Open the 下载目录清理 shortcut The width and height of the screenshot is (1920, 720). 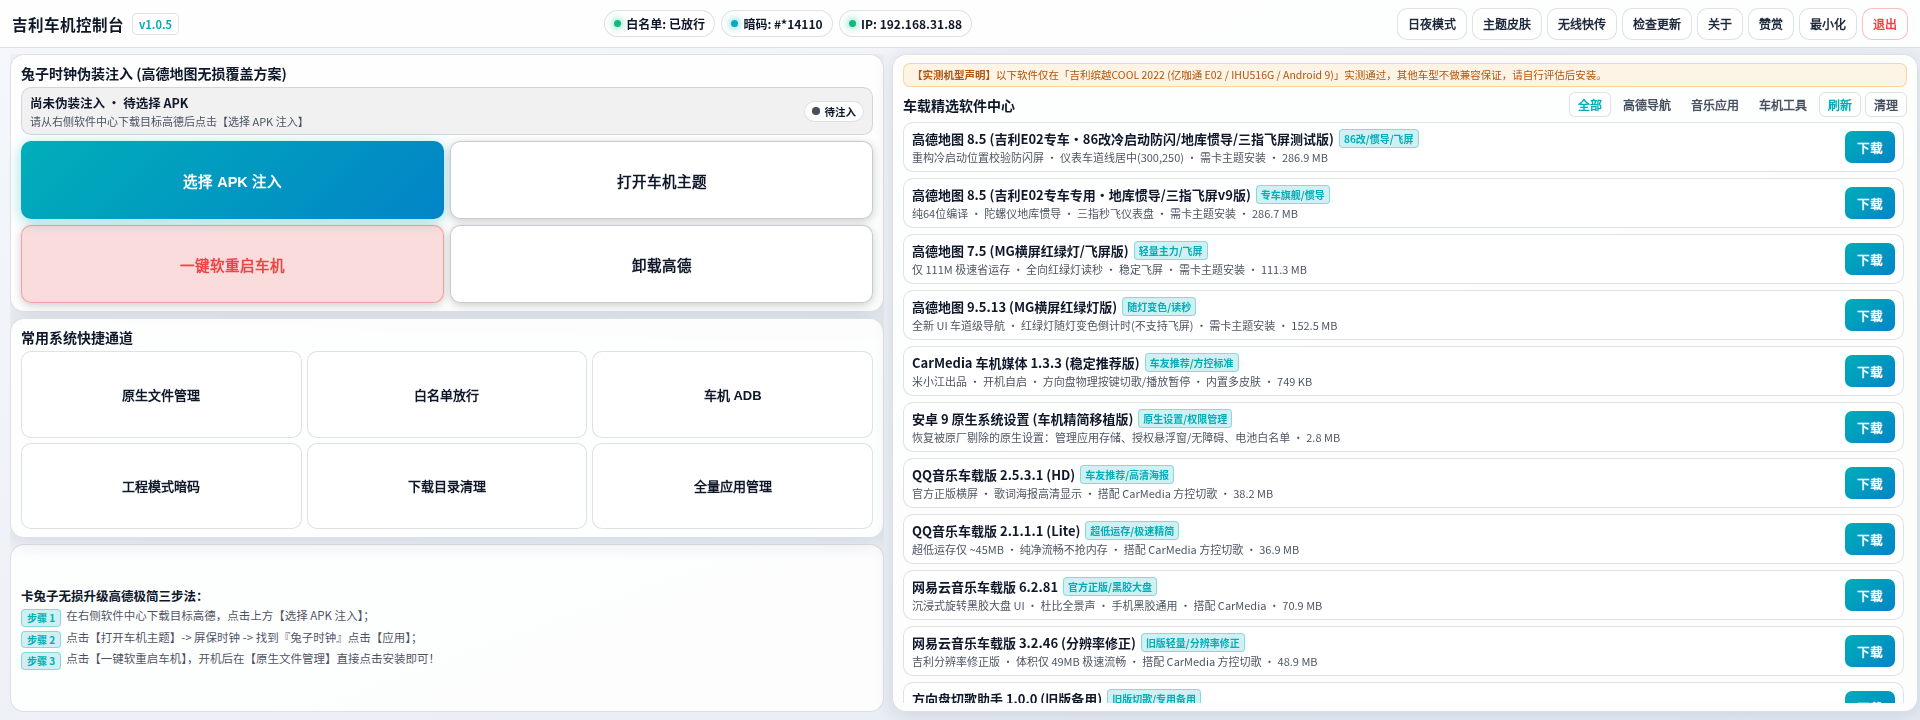pos(447,486)
